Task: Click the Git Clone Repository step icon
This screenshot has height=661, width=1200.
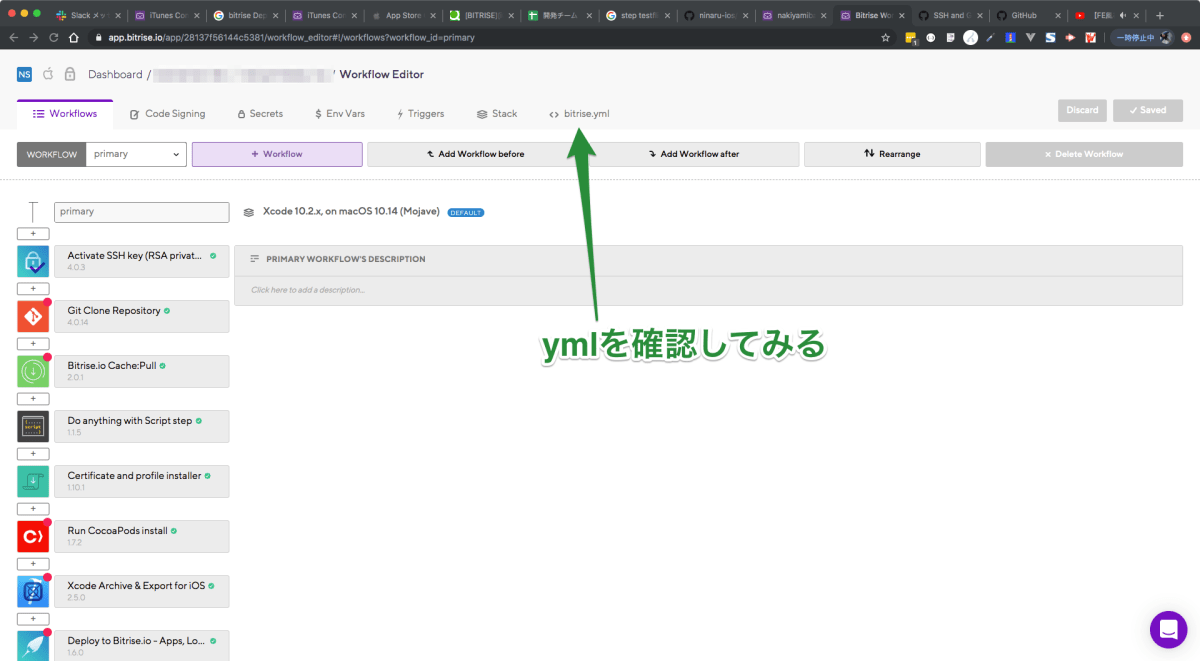Action: point(33,316)
